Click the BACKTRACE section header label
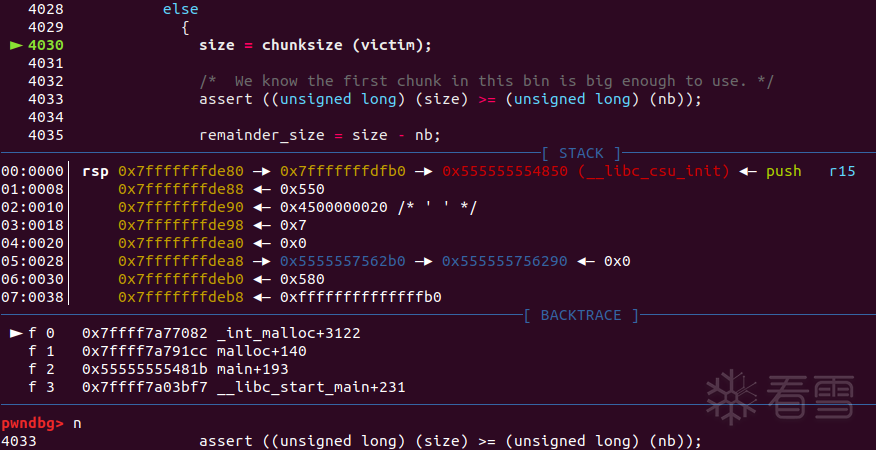Screen dimensions: 876x450 pyautogui.click(x=580, y=315)
